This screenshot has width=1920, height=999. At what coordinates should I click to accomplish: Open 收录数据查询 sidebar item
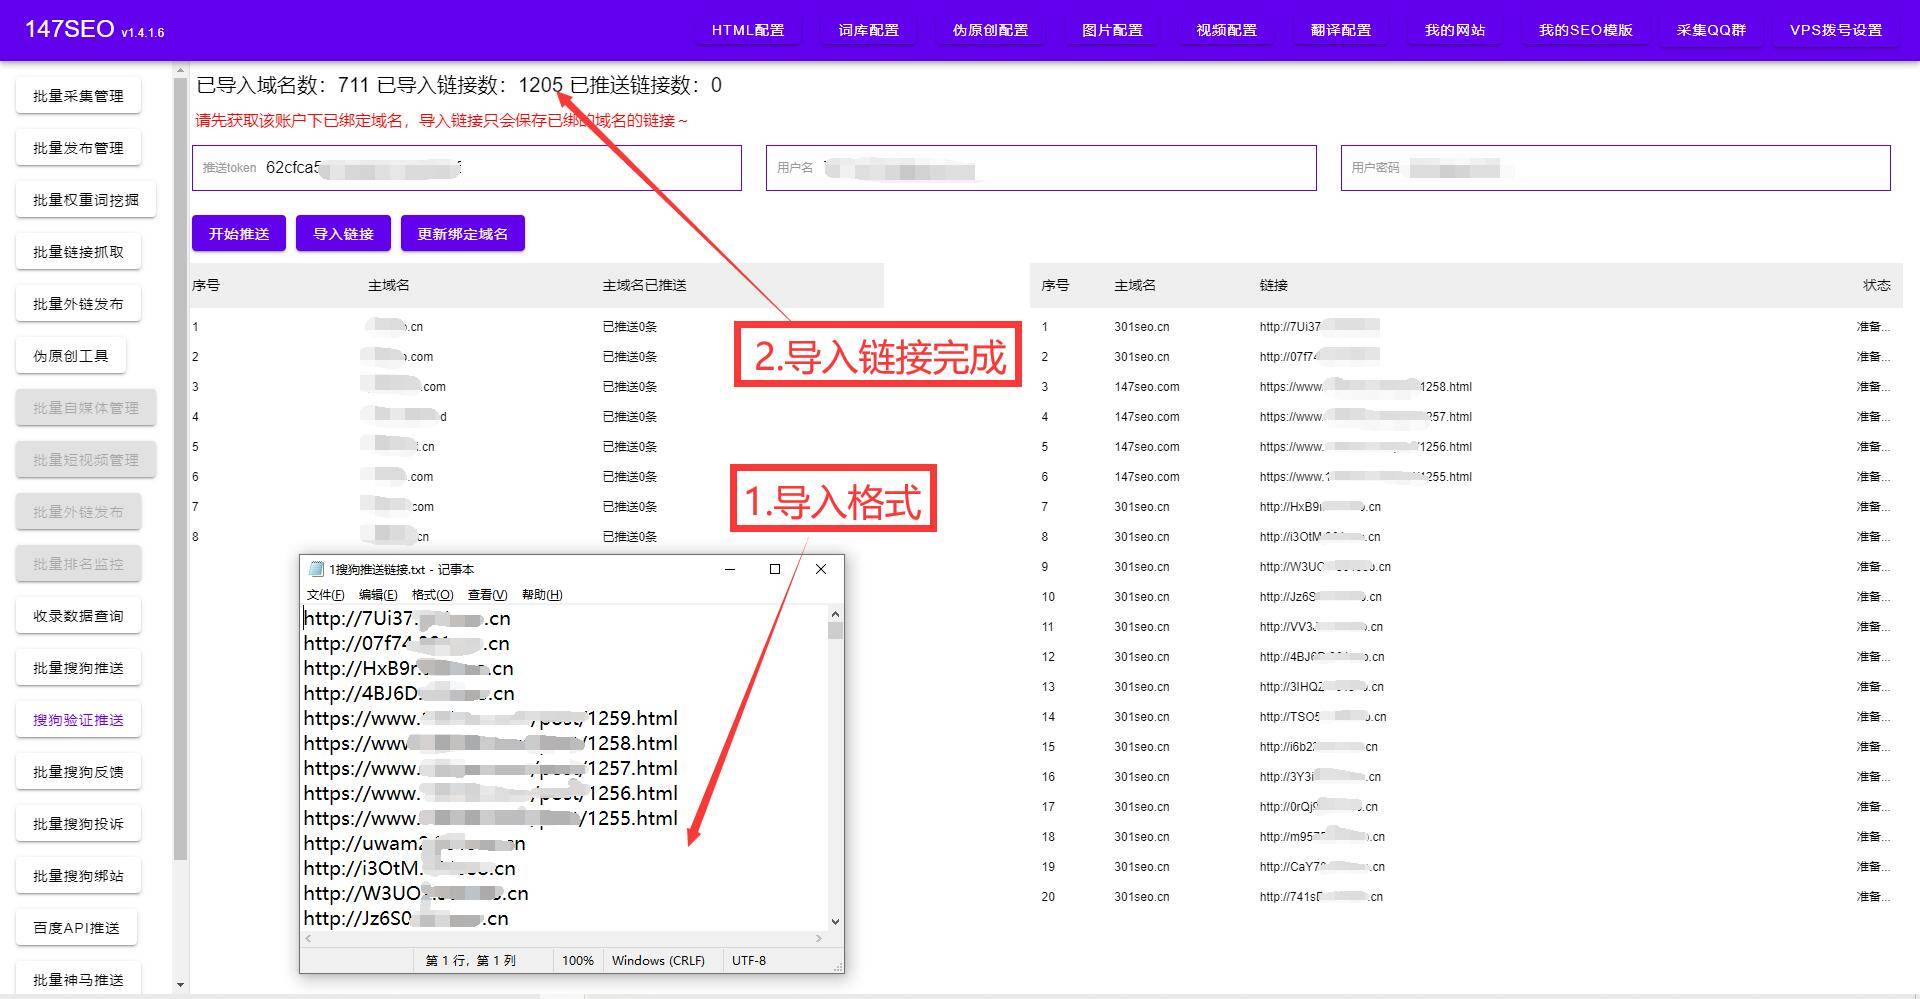click(78, 616)
